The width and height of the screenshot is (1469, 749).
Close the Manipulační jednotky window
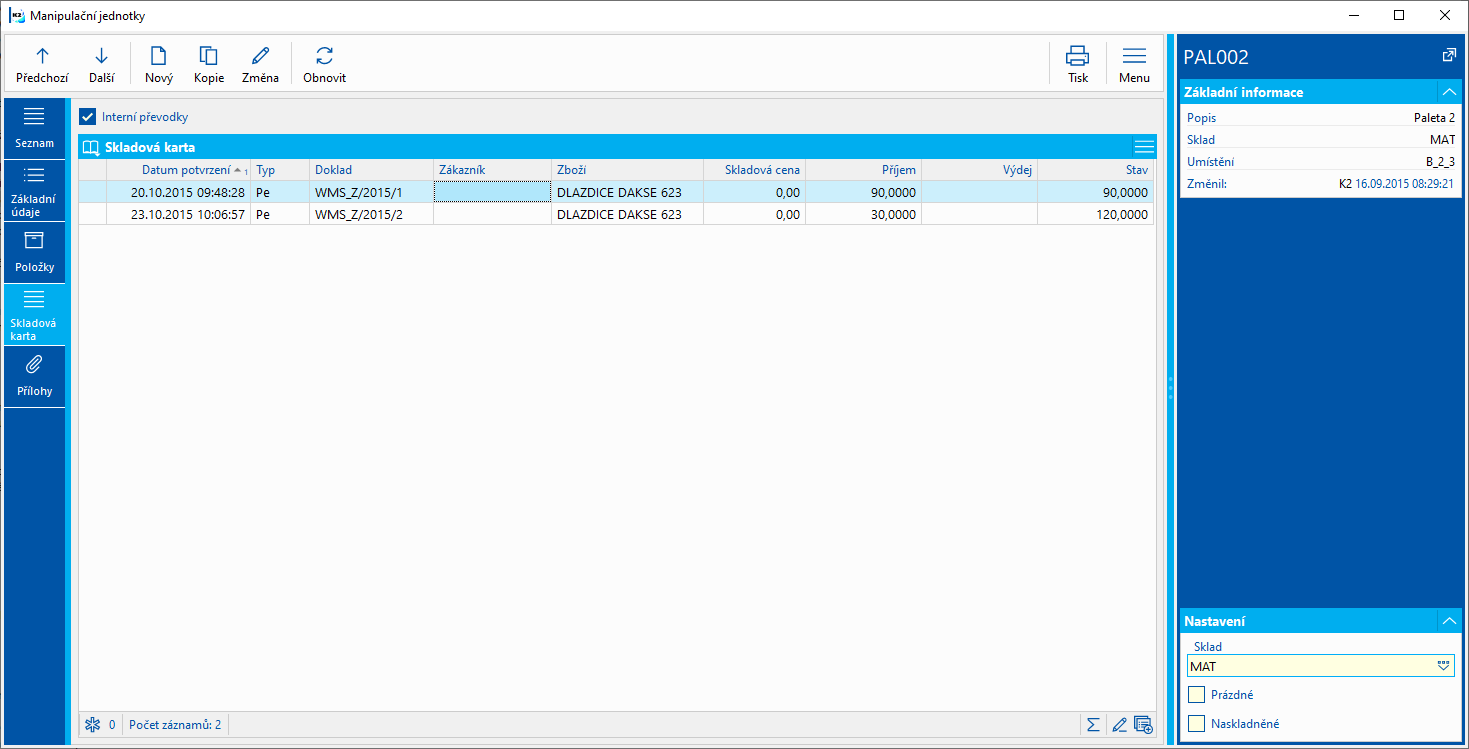click(x=1445, y=16)
